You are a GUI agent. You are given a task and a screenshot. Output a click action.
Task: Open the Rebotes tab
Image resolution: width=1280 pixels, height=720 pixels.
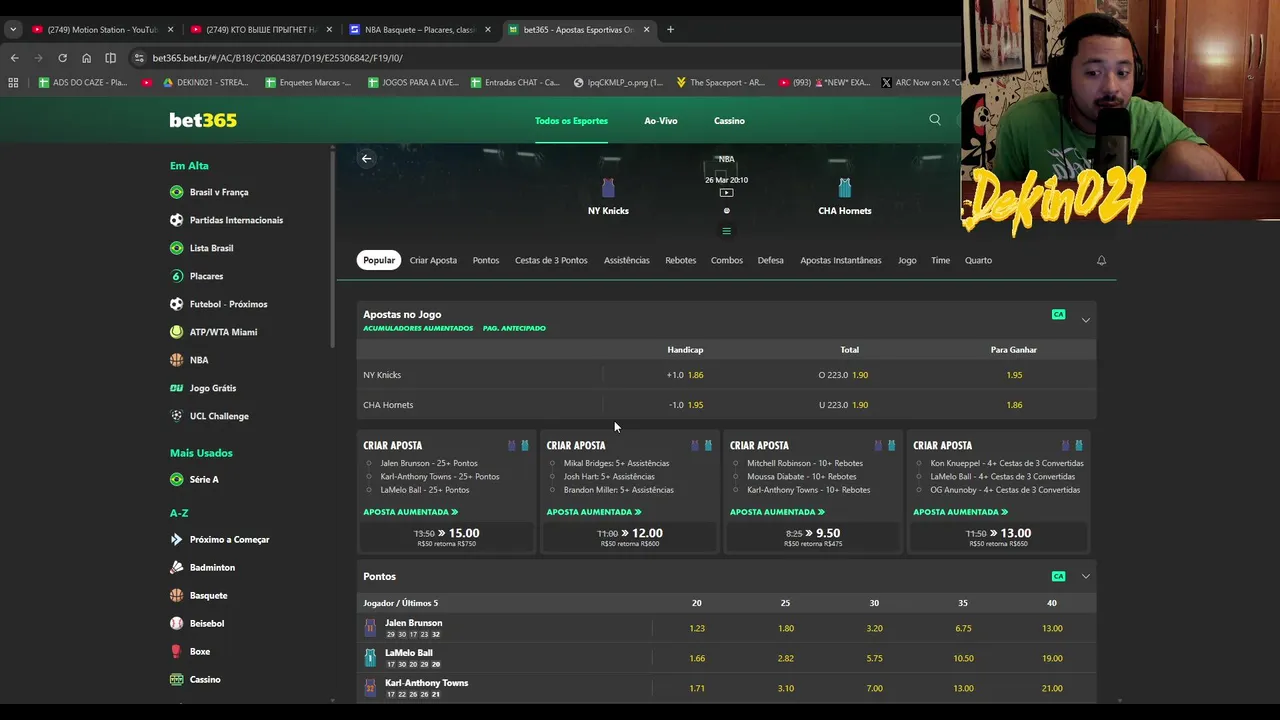680,260
